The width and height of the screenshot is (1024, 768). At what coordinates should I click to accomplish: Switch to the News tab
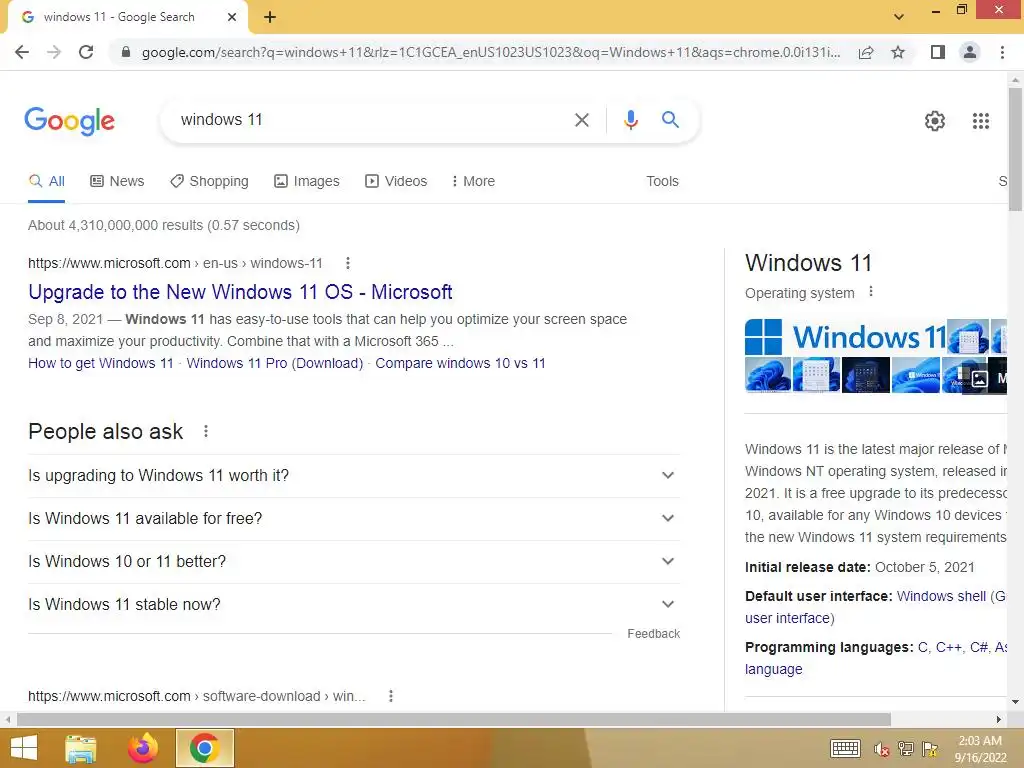click(117, 182)
